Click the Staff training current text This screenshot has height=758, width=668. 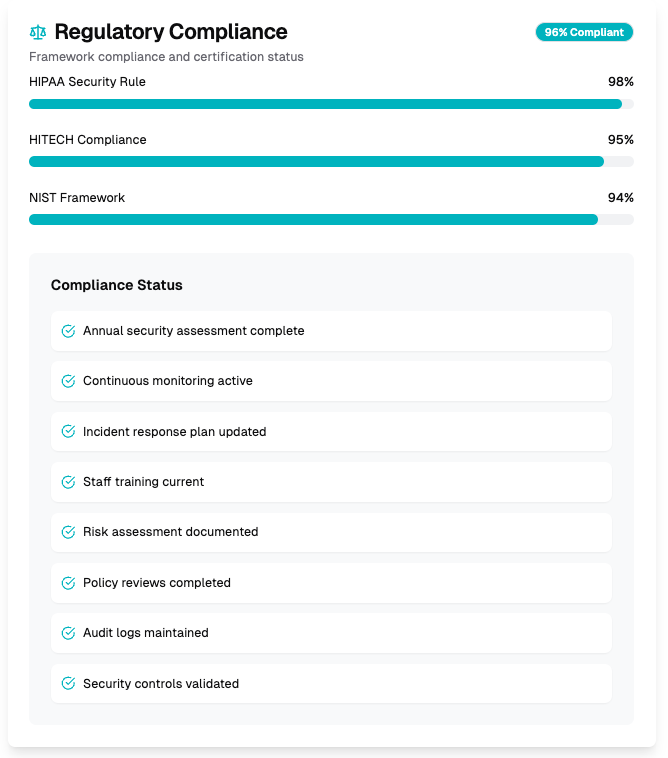point(143,482)
